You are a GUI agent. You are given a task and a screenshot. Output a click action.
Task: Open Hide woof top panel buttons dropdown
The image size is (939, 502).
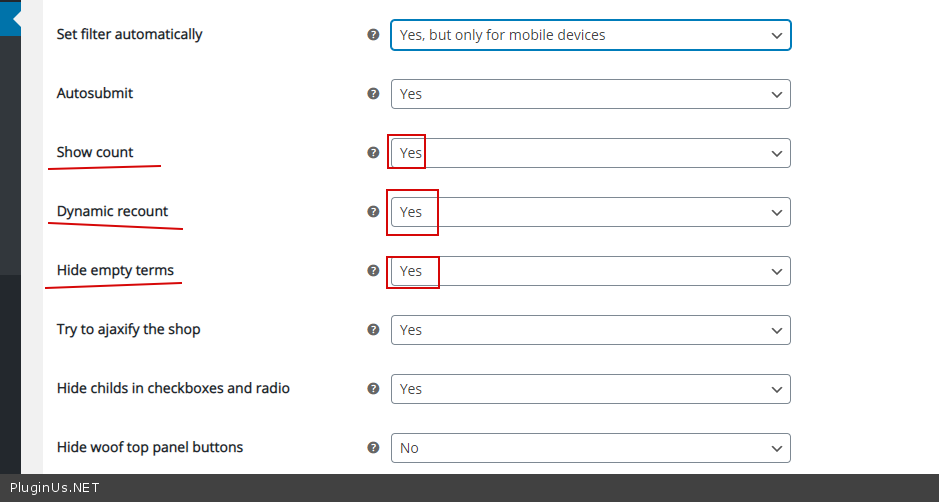tap(590, 448)
